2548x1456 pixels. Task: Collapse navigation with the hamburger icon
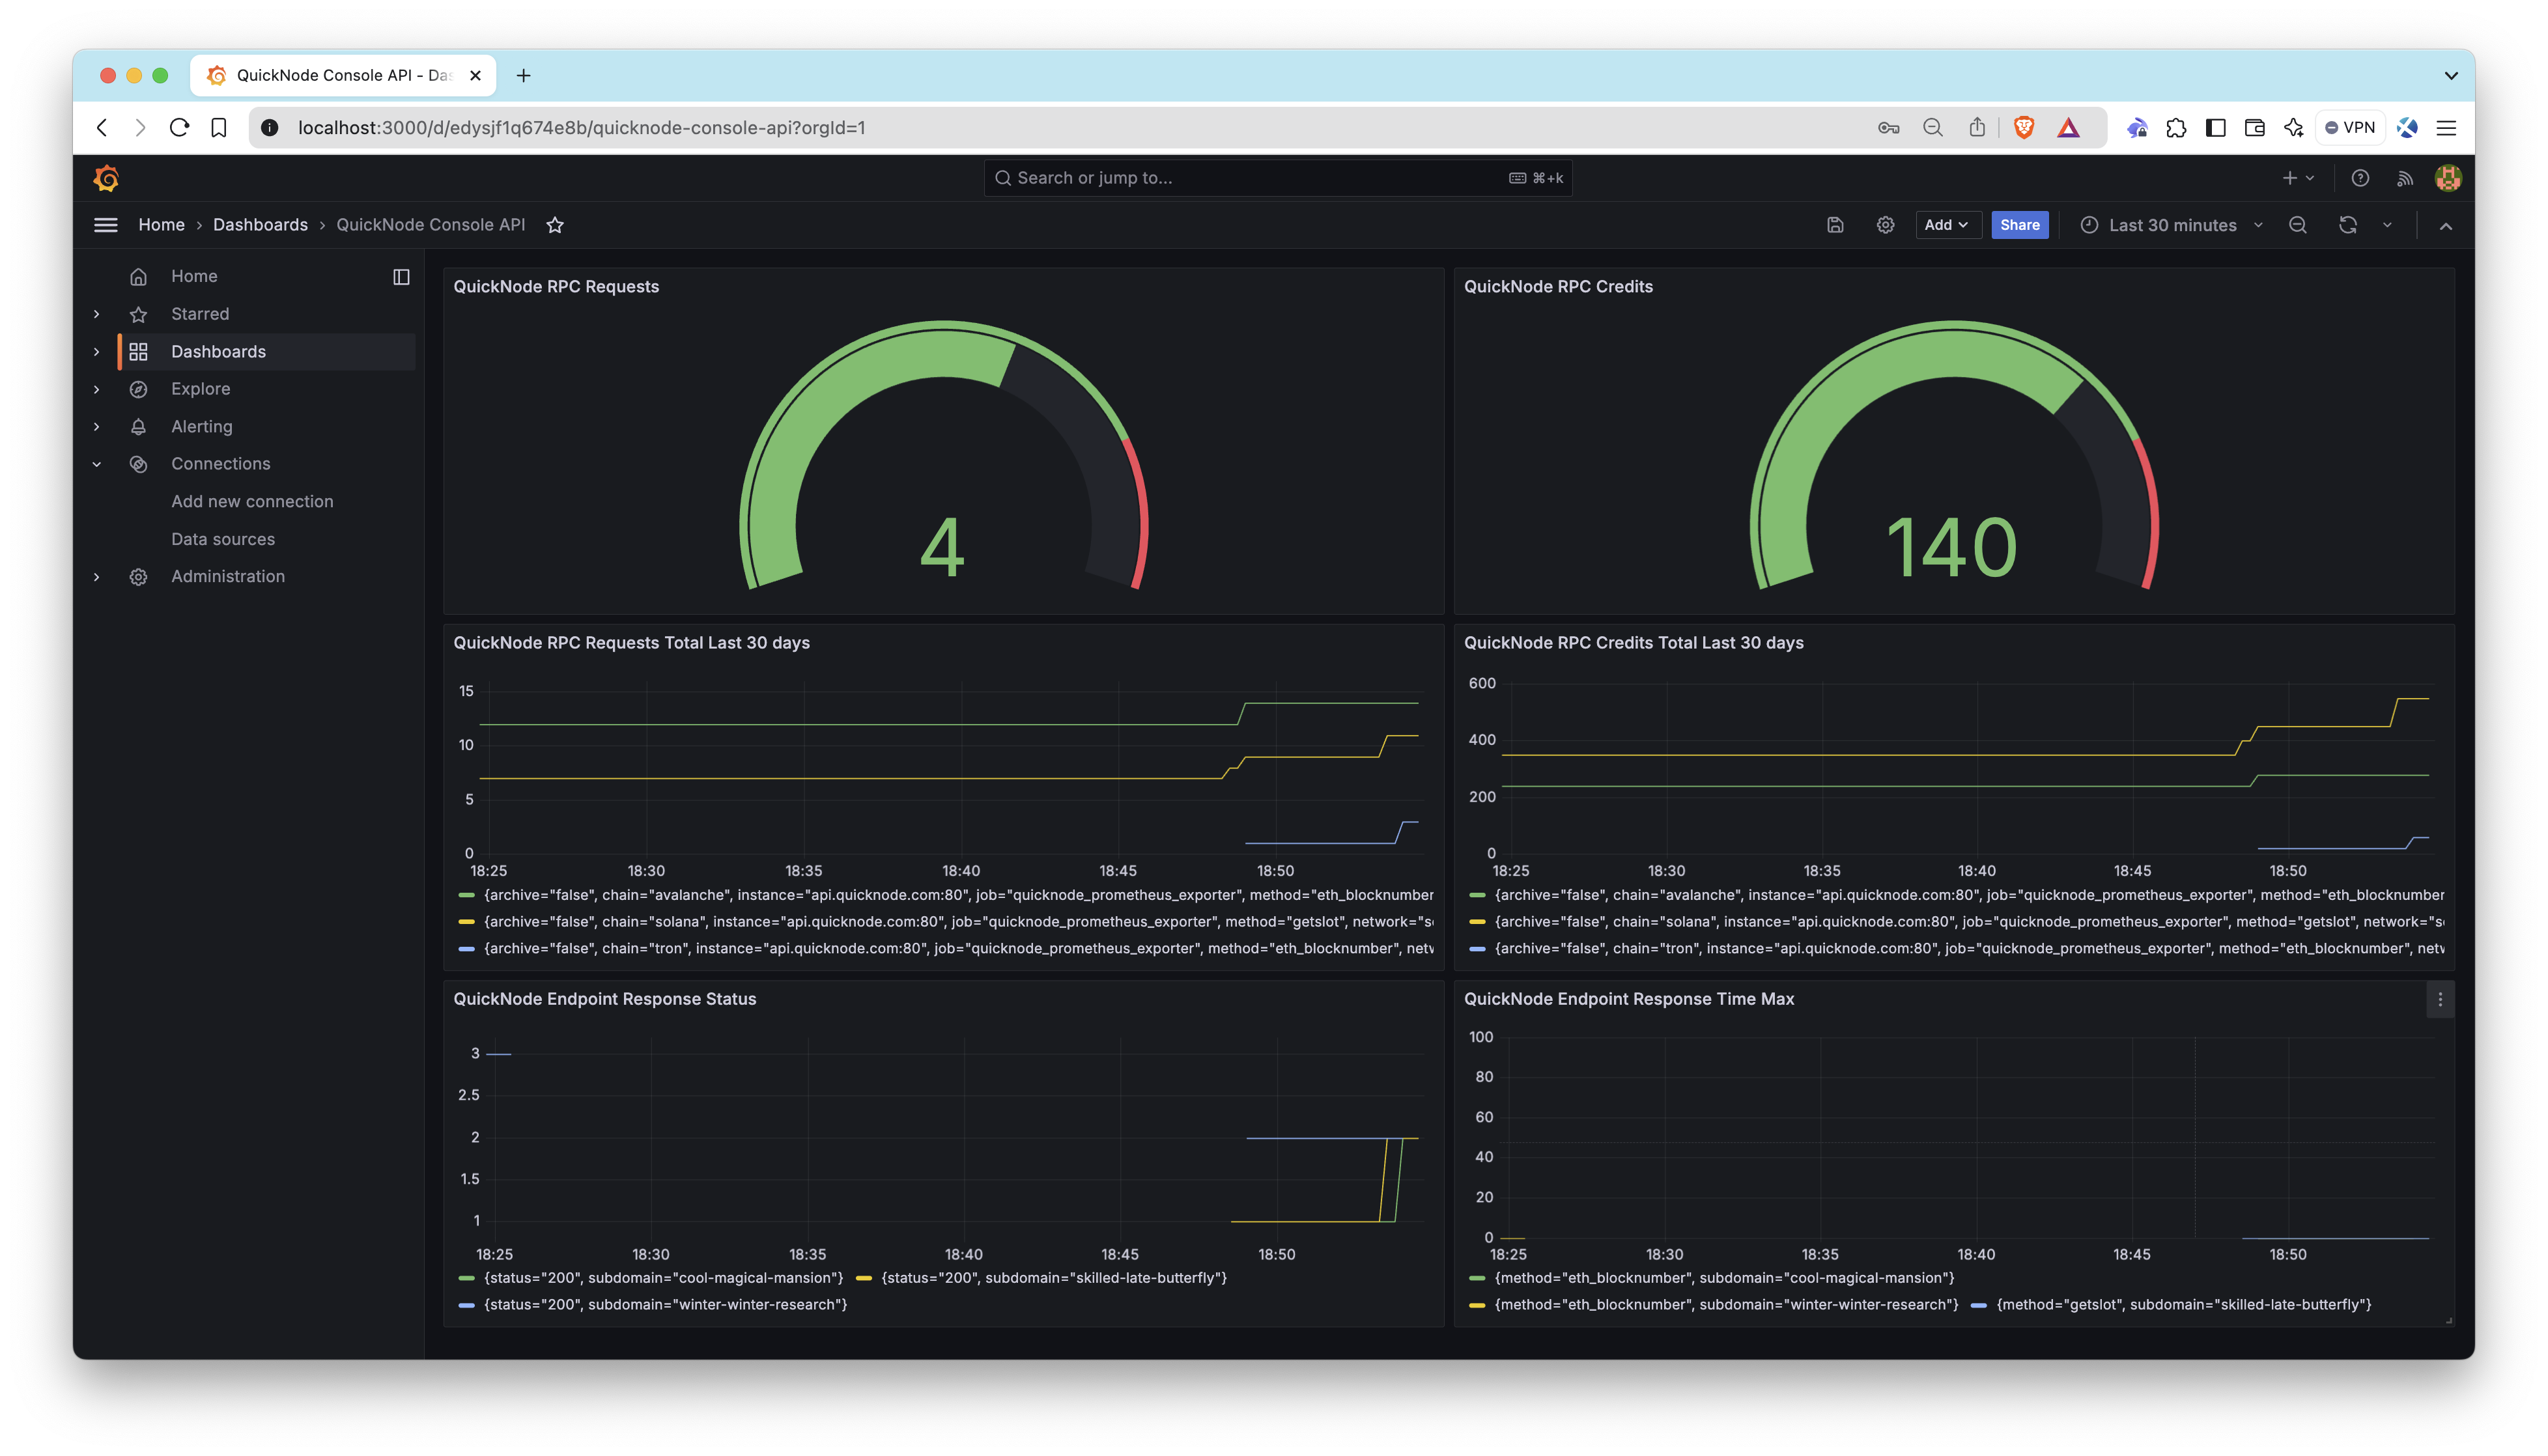[x=105, y=224]
